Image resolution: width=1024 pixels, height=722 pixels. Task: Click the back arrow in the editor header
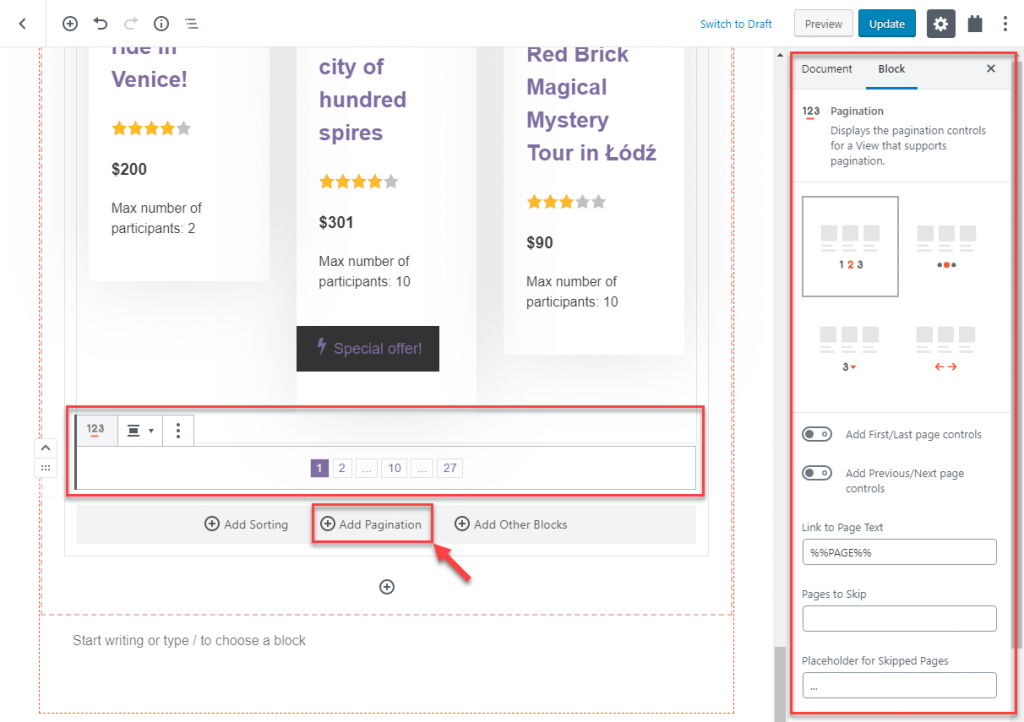(x=23, y=24)
